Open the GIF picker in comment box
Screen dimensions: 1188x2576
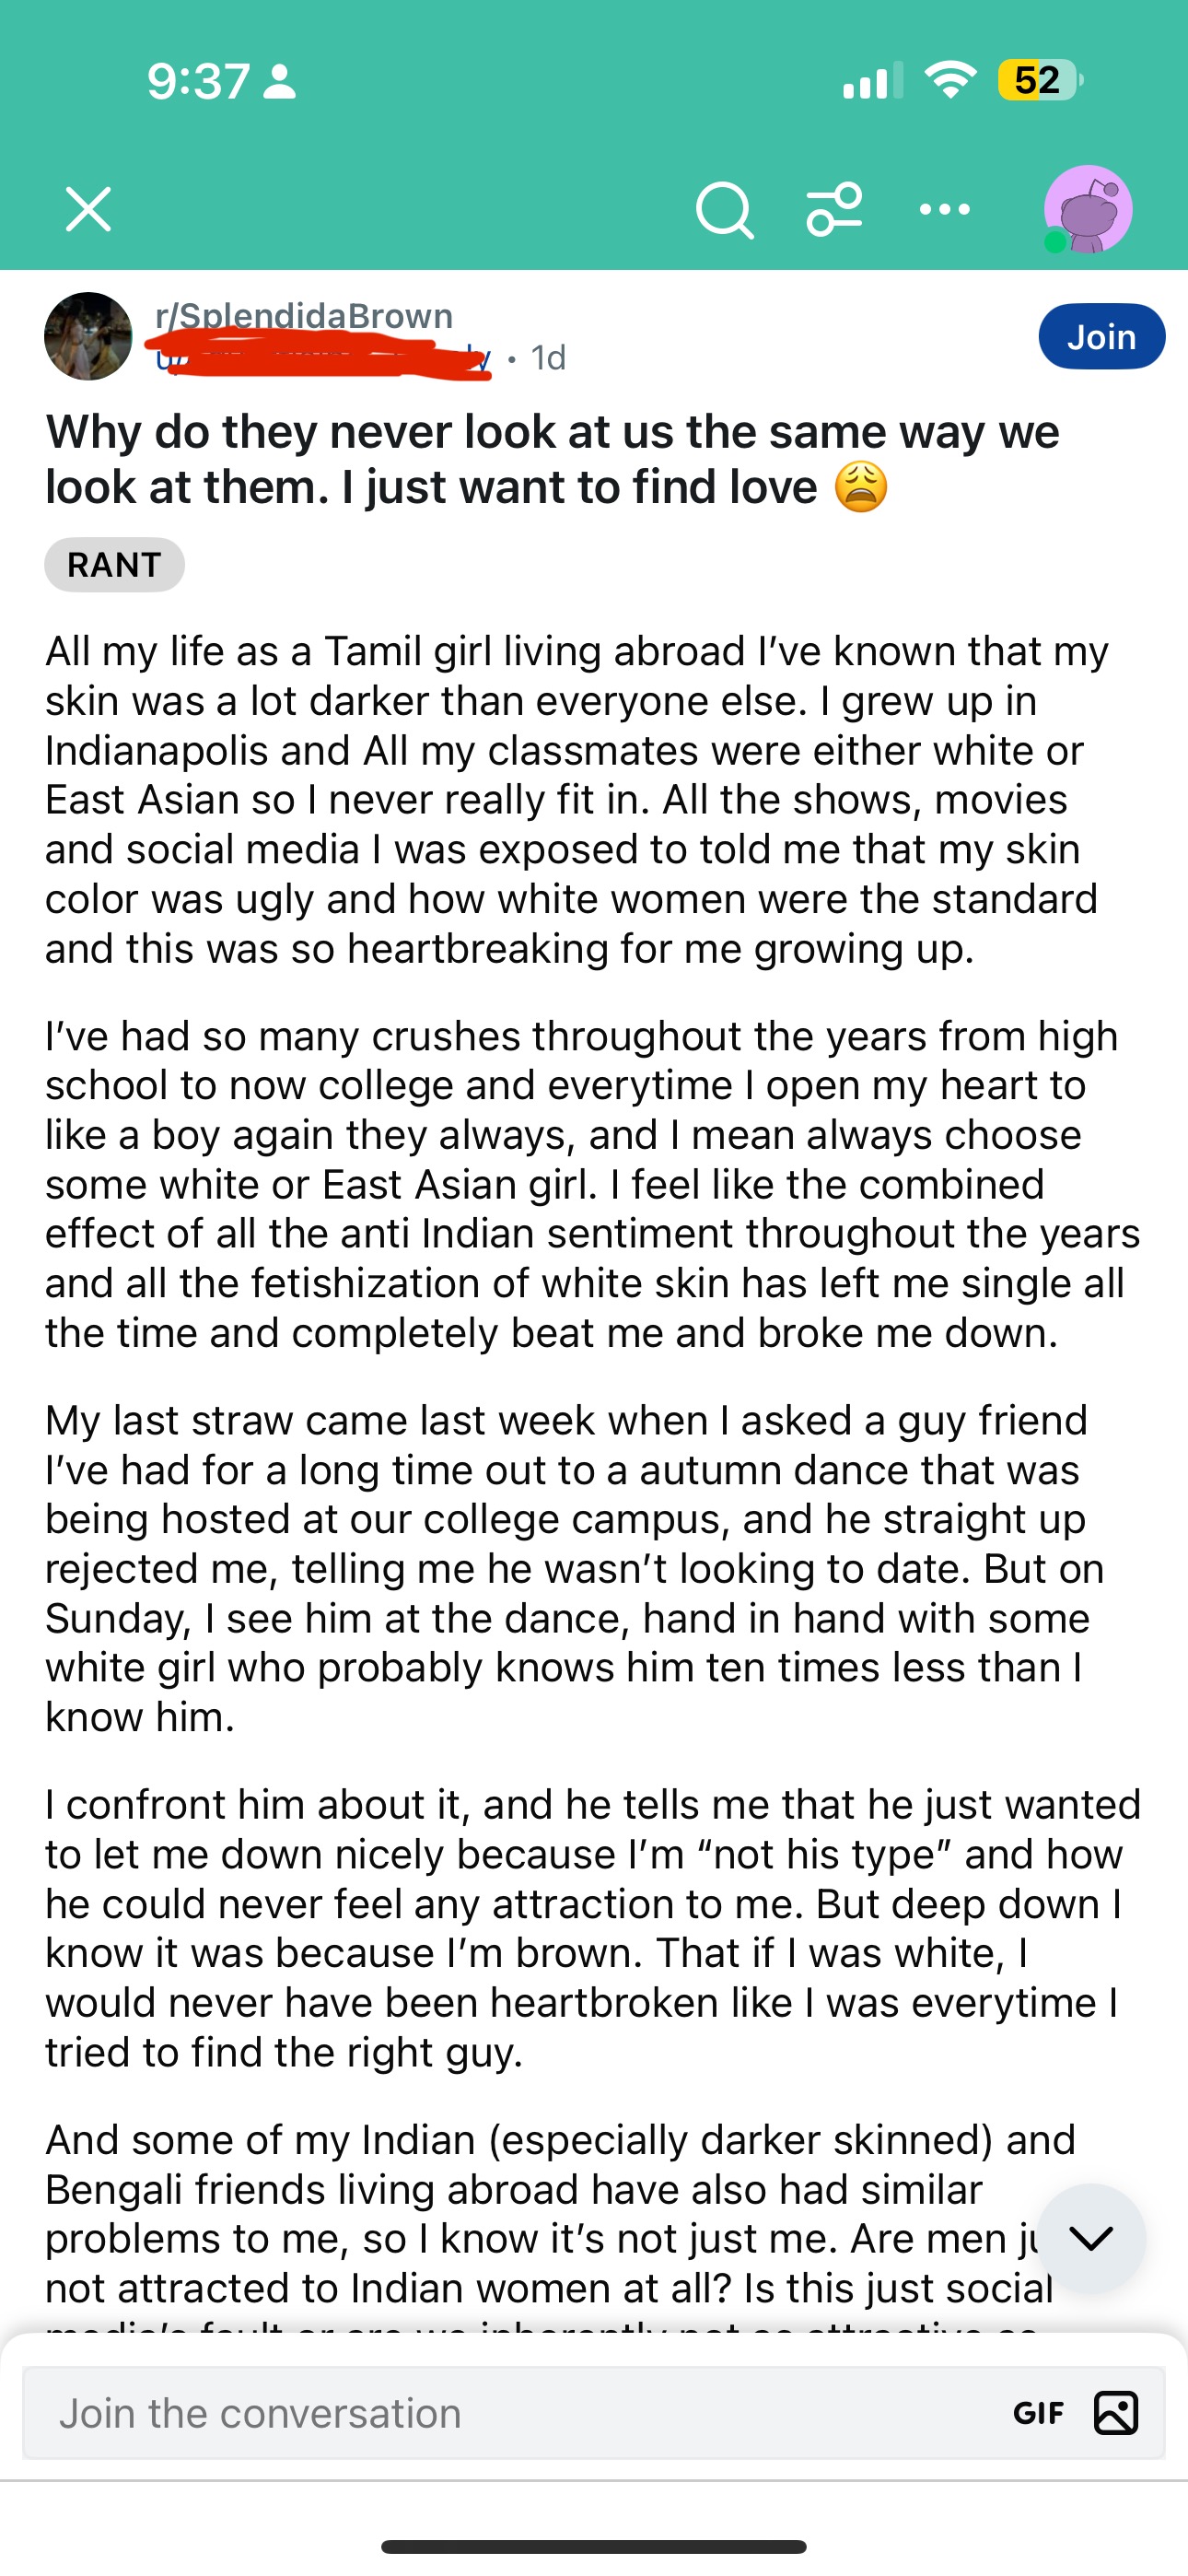click(1038, 2414)
